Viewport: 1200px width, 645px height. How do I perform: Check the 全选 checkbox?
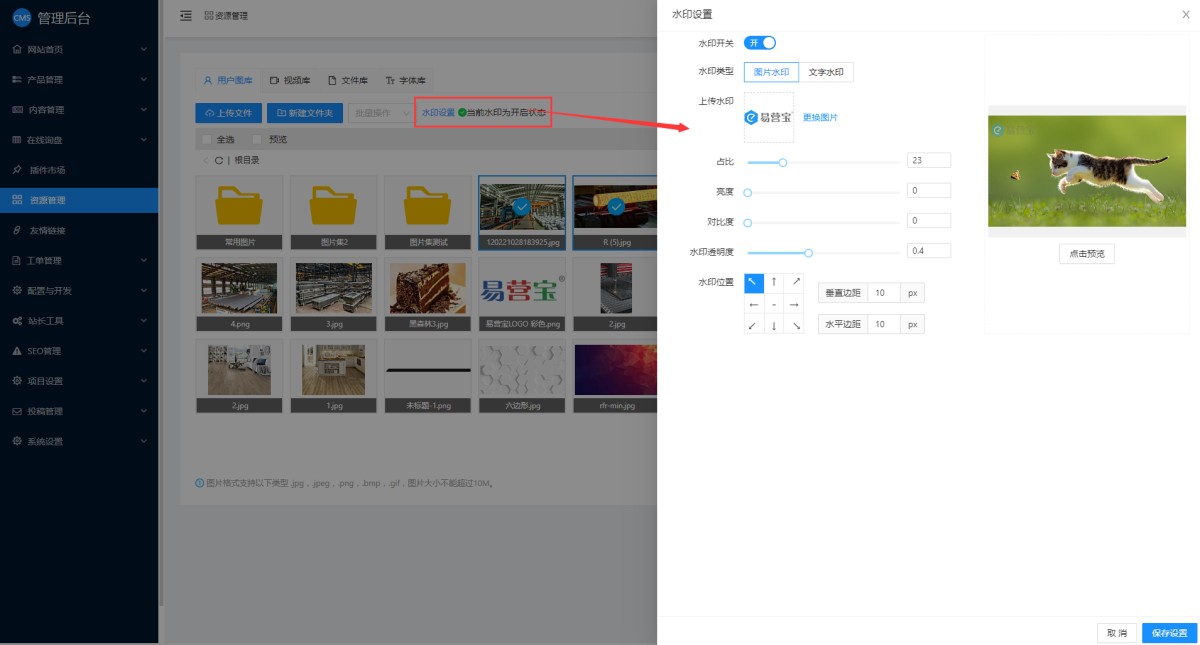[x=207, y=139]
